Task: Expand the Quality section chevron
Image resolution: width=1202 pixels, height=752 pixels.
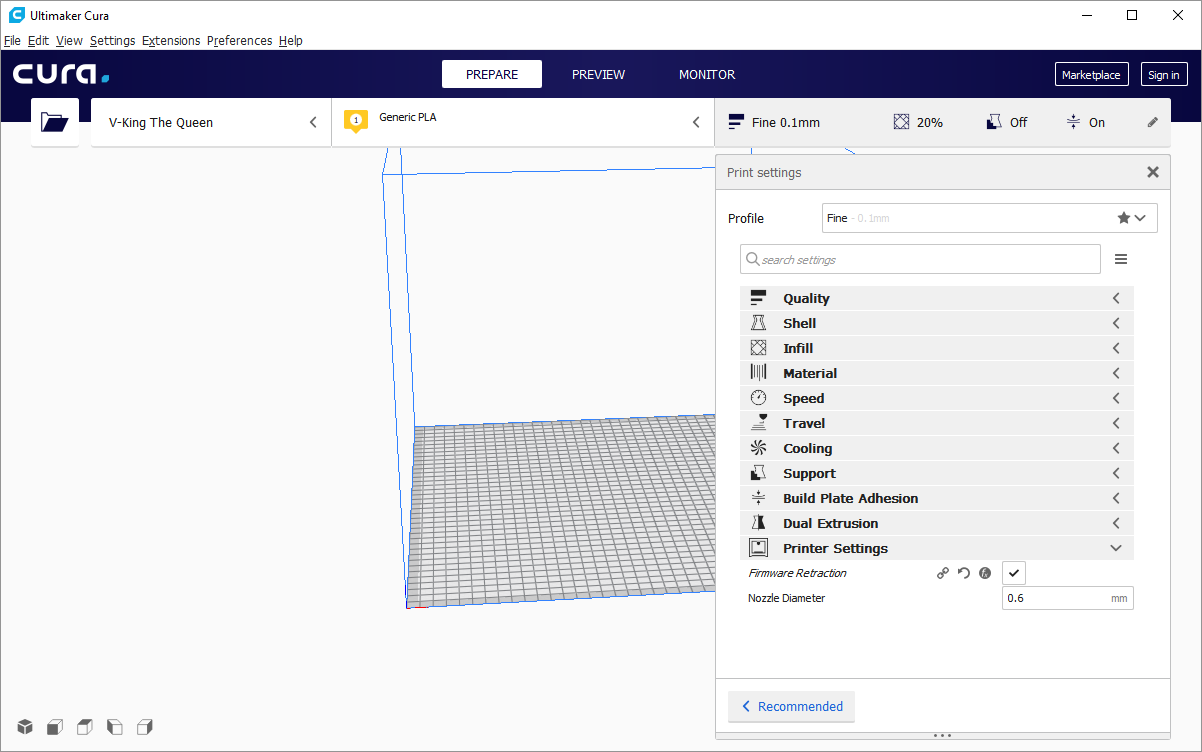Action: 1116,298
